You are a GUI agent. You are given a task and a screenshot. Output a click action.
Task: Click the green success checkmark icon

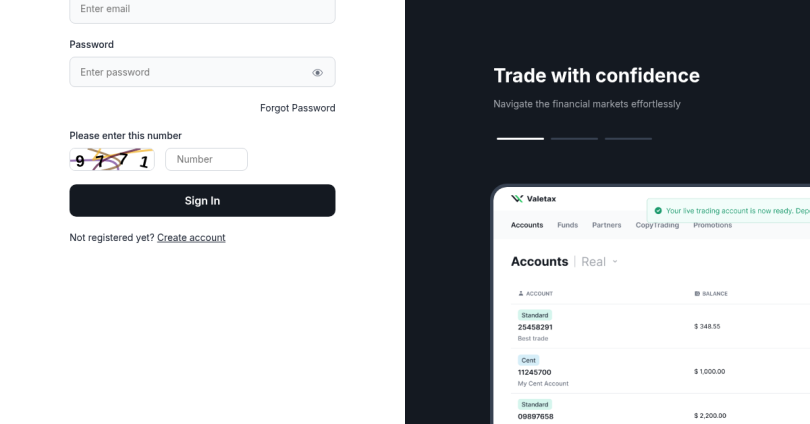pyautogui.click(x=657, y=210)
